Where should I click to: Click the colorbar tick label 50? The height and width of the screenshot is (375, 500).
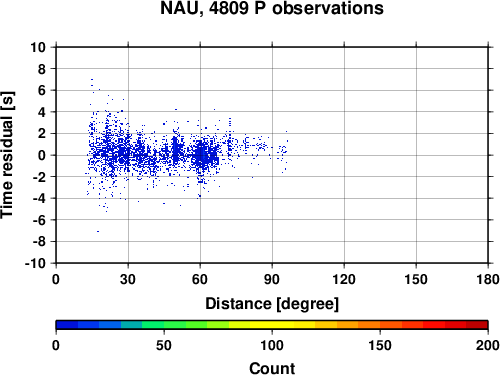pyautogui.click(x=164, y=345)
